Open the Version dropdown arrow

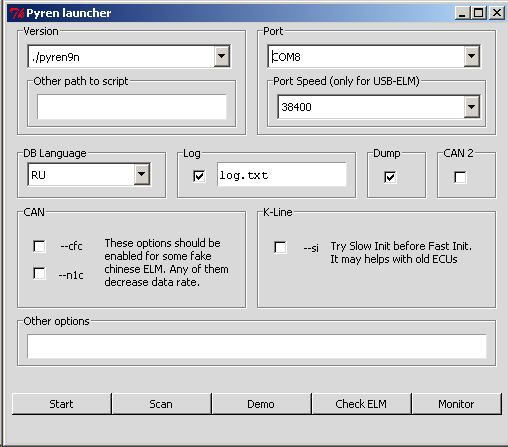pyautogui.click(x=222, y=56)
